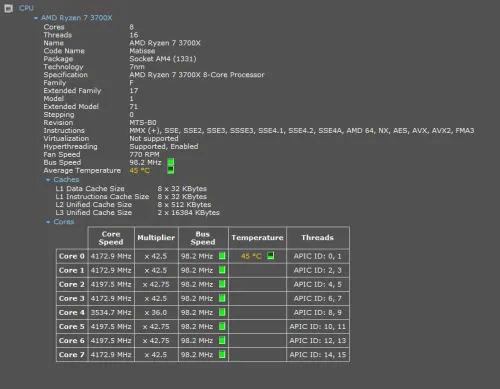Click Core 4 speed value 3534.7 MHz
This screenshot has height=389, width=500.
(x=111, y=313)
